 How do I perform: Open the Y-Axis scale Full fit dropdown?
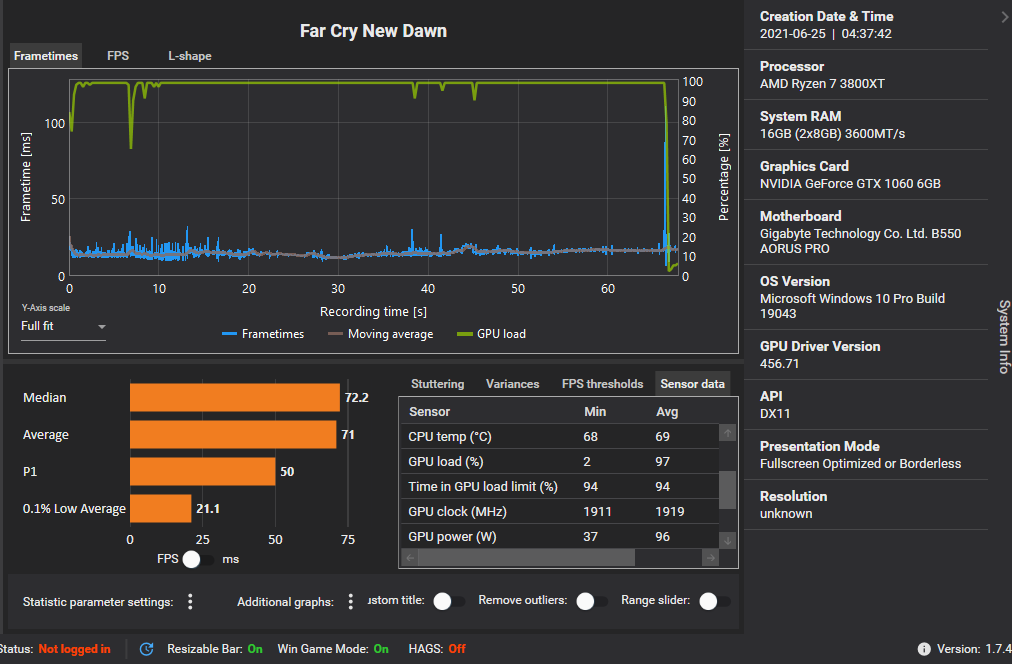pos(63,327)
